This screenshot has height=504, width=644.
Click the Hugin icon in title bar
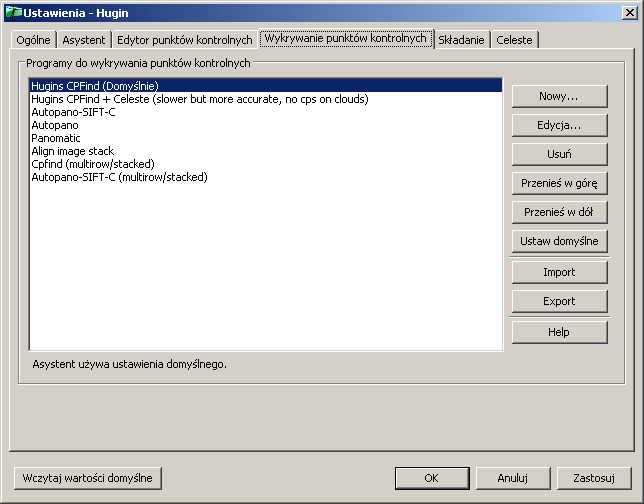13,13
